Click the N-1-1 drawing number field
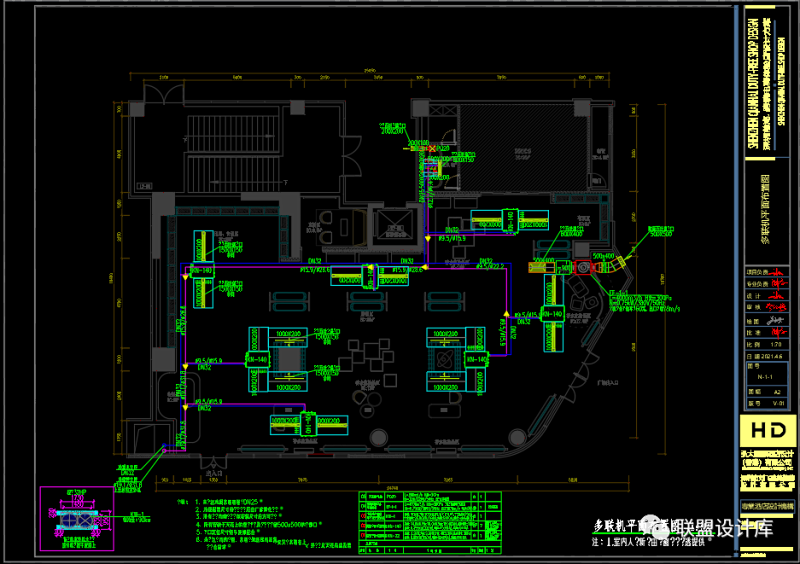The width and height of the screenshot is (800, 564). click(x=767, y=377)
